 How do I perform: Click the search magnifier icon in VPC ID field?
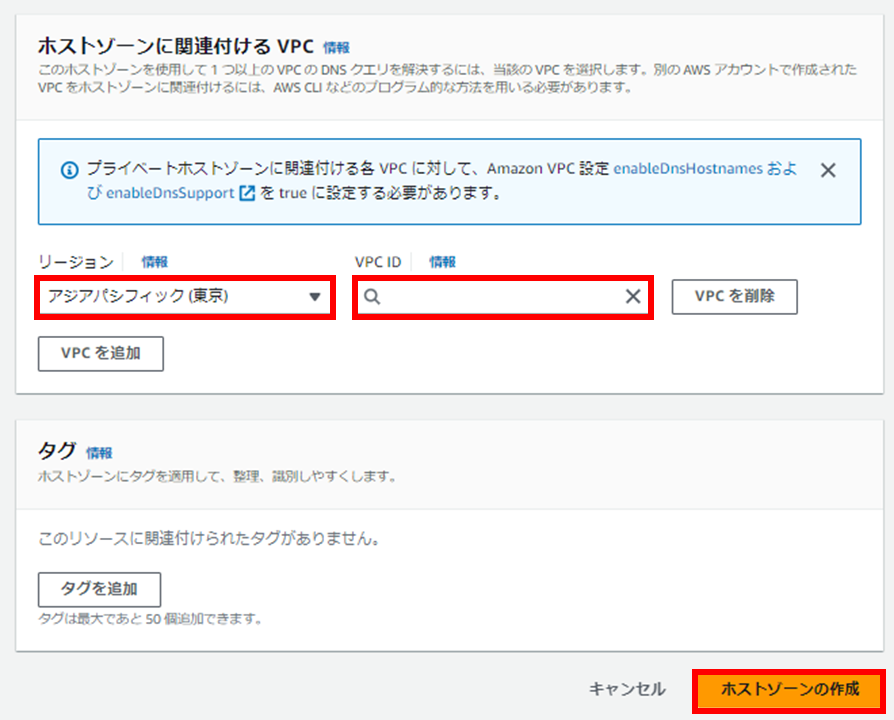(x=372, y=296)
